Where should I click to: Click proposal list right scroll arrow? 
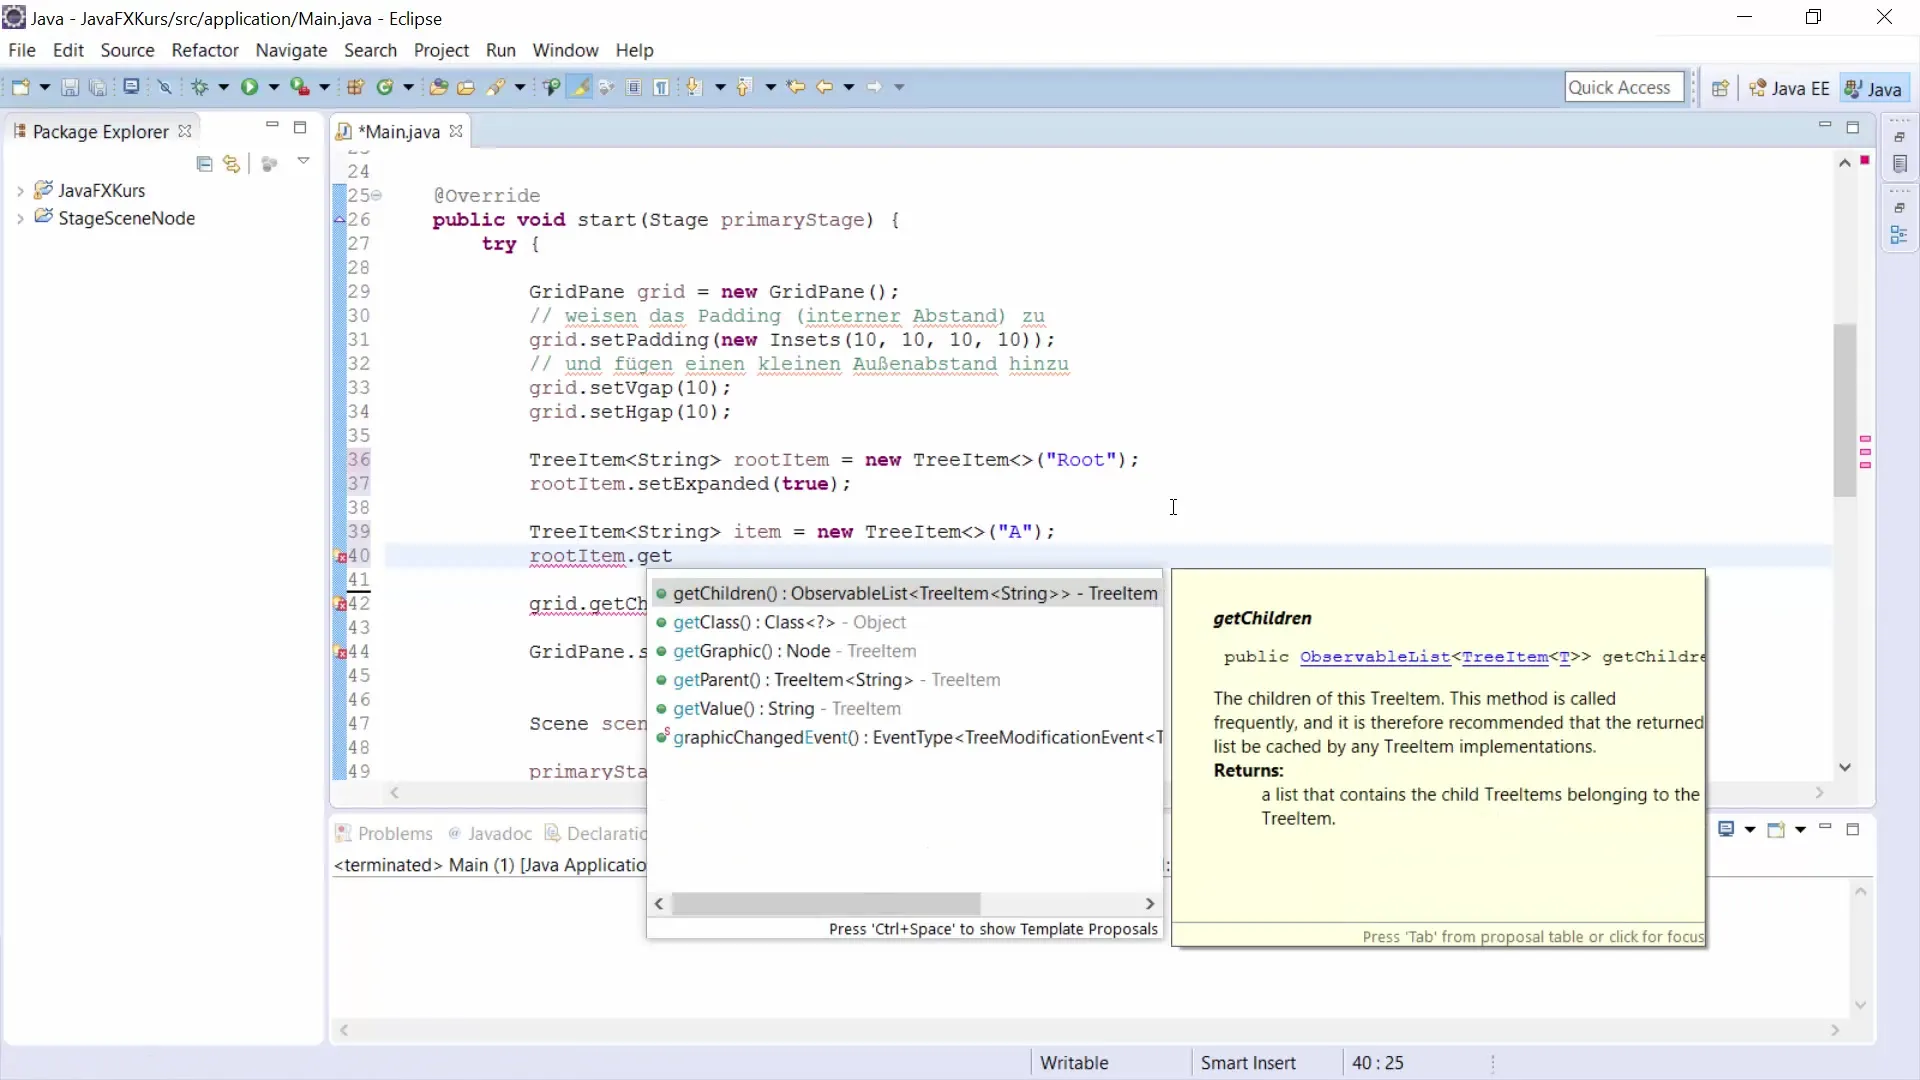tap(1150, 904)
